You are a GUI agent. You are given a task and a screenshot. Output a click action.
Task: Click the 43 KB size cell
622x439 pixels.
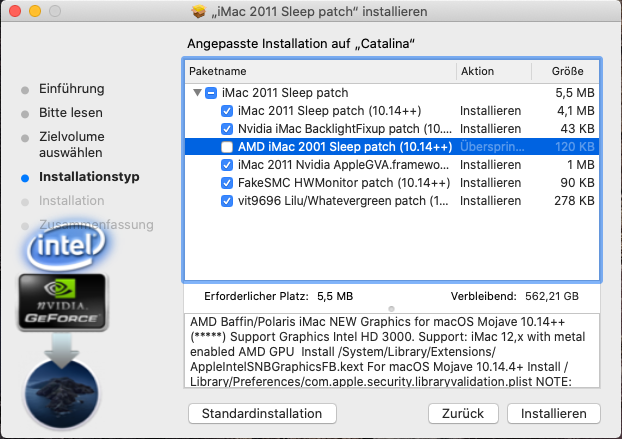point(578,129)
